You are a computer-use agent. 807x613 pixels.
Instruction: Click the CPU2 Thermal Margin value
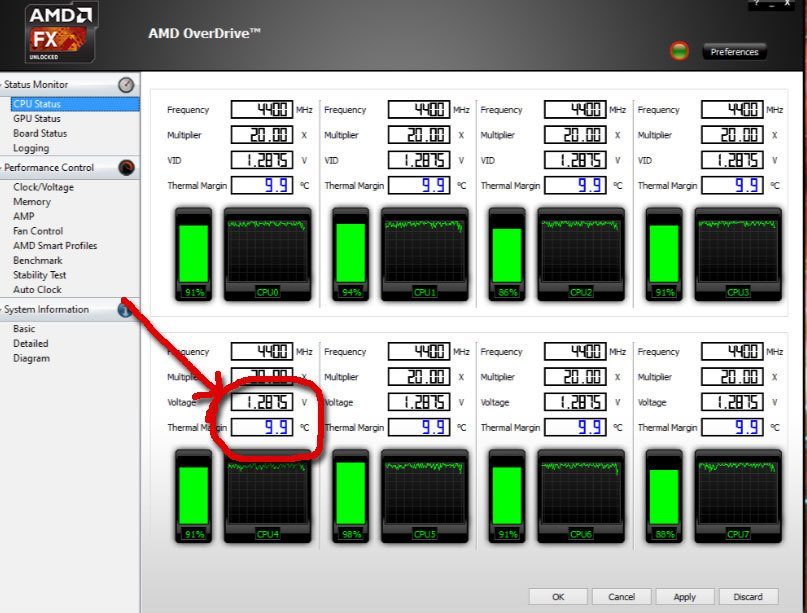pyautogui.click(x=575, y=185)
